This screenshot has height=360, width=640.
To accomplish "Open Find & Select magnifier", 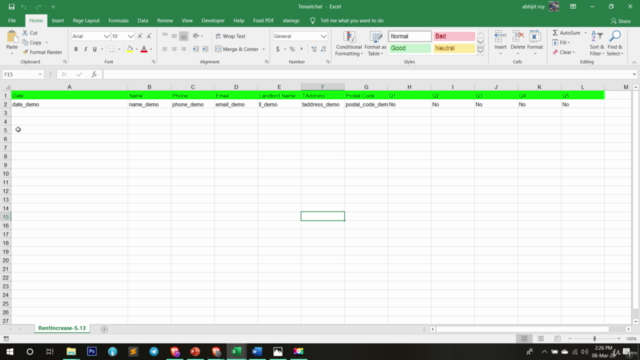I will click(615, 43).
